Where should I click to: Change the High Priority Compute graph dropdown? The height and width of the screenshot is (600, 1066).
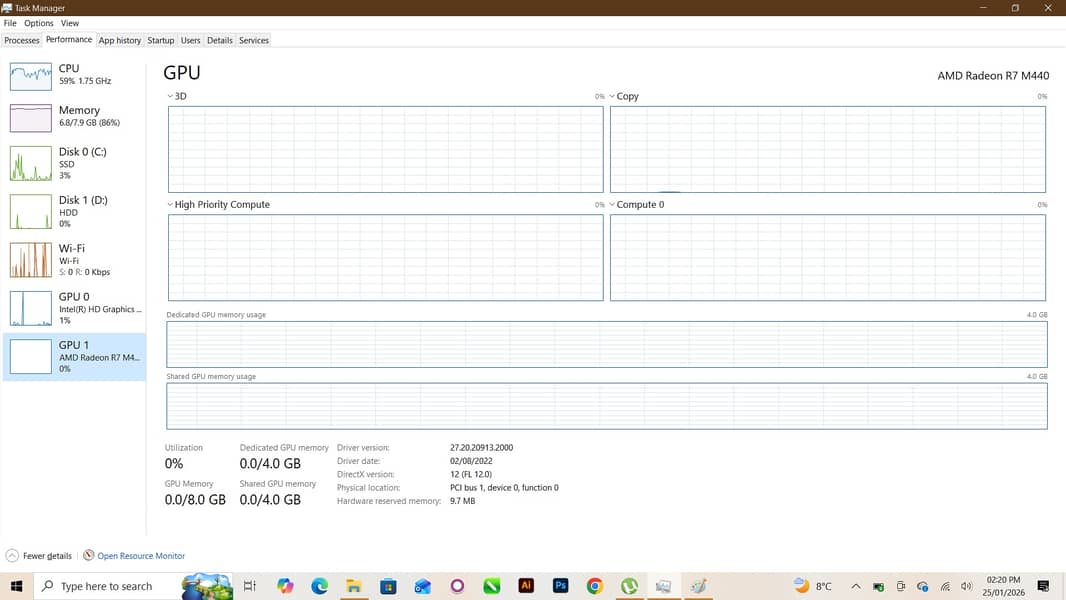click(171, 204)
